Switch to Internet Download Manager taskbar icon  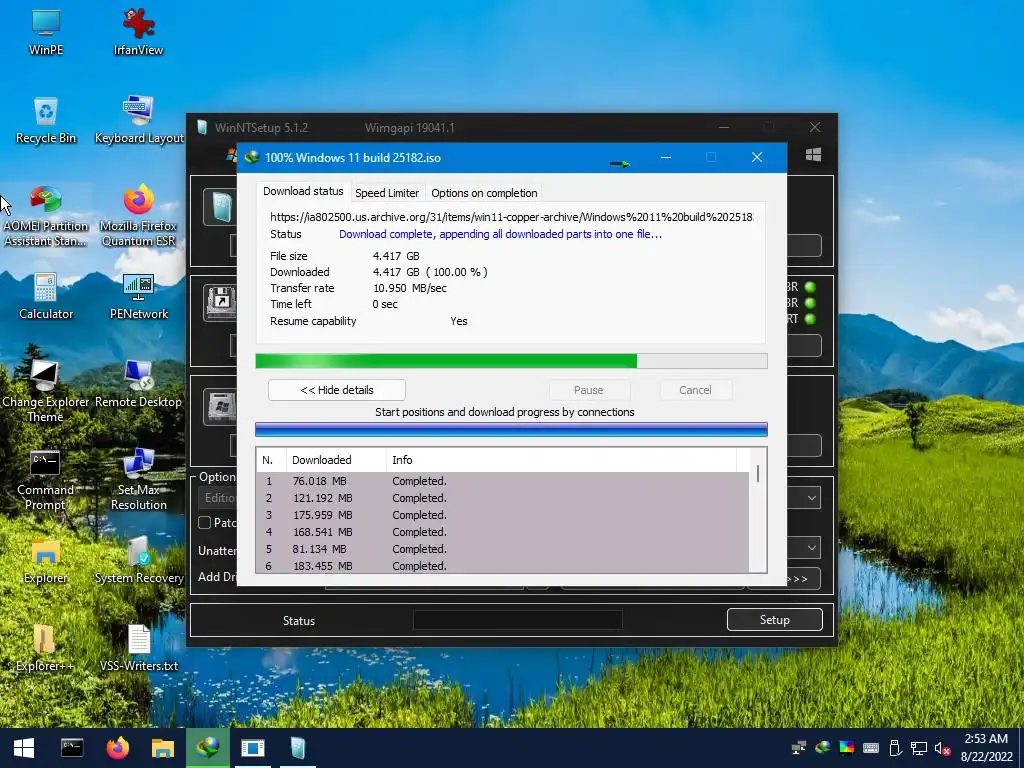coord(208,748)
